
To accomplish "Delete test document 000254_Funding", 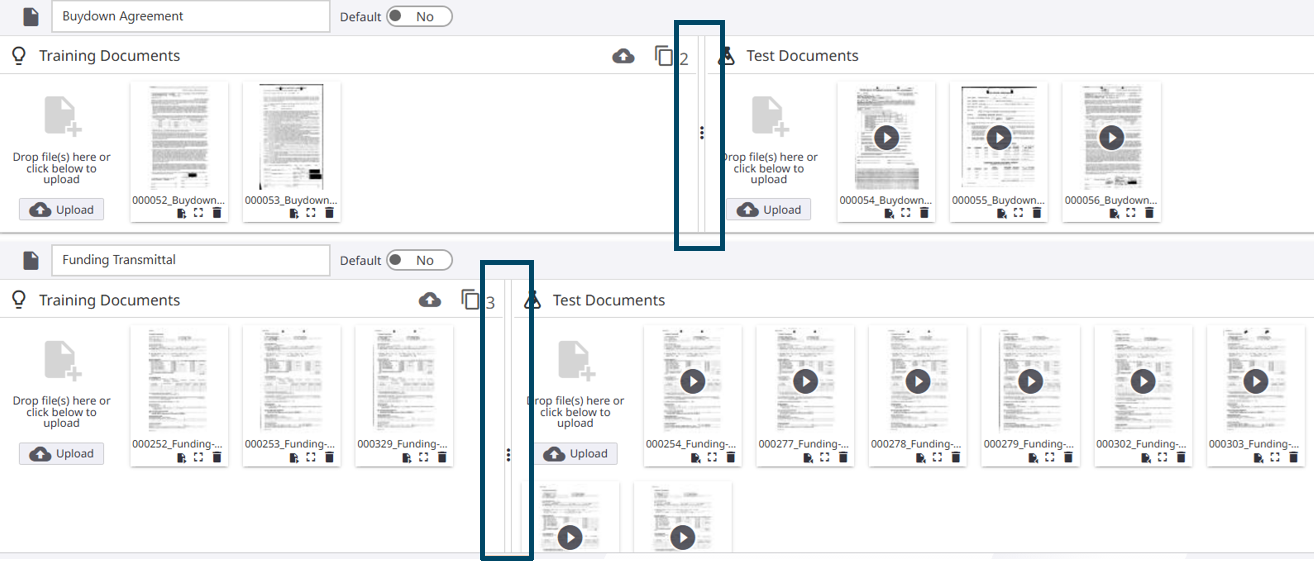I will 730,457.
